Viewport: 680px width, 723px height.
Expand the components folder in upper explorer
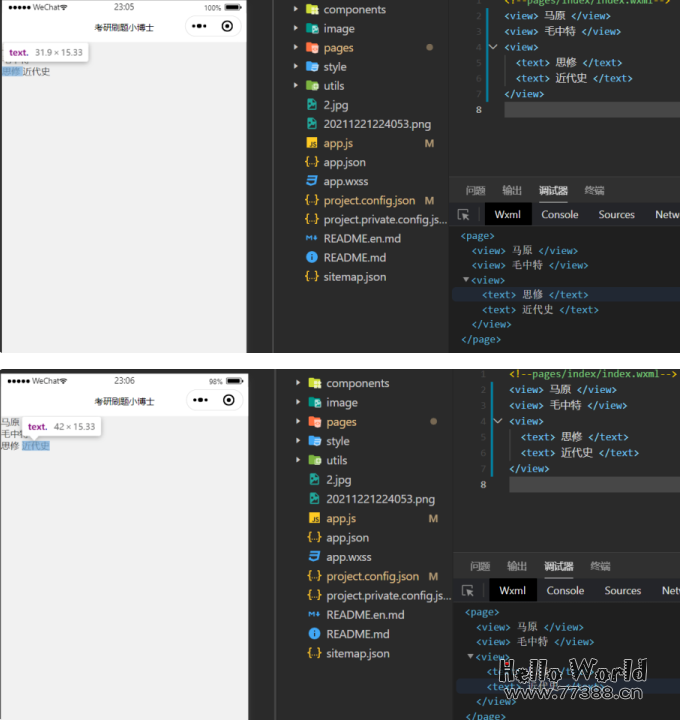pos(296,9)
